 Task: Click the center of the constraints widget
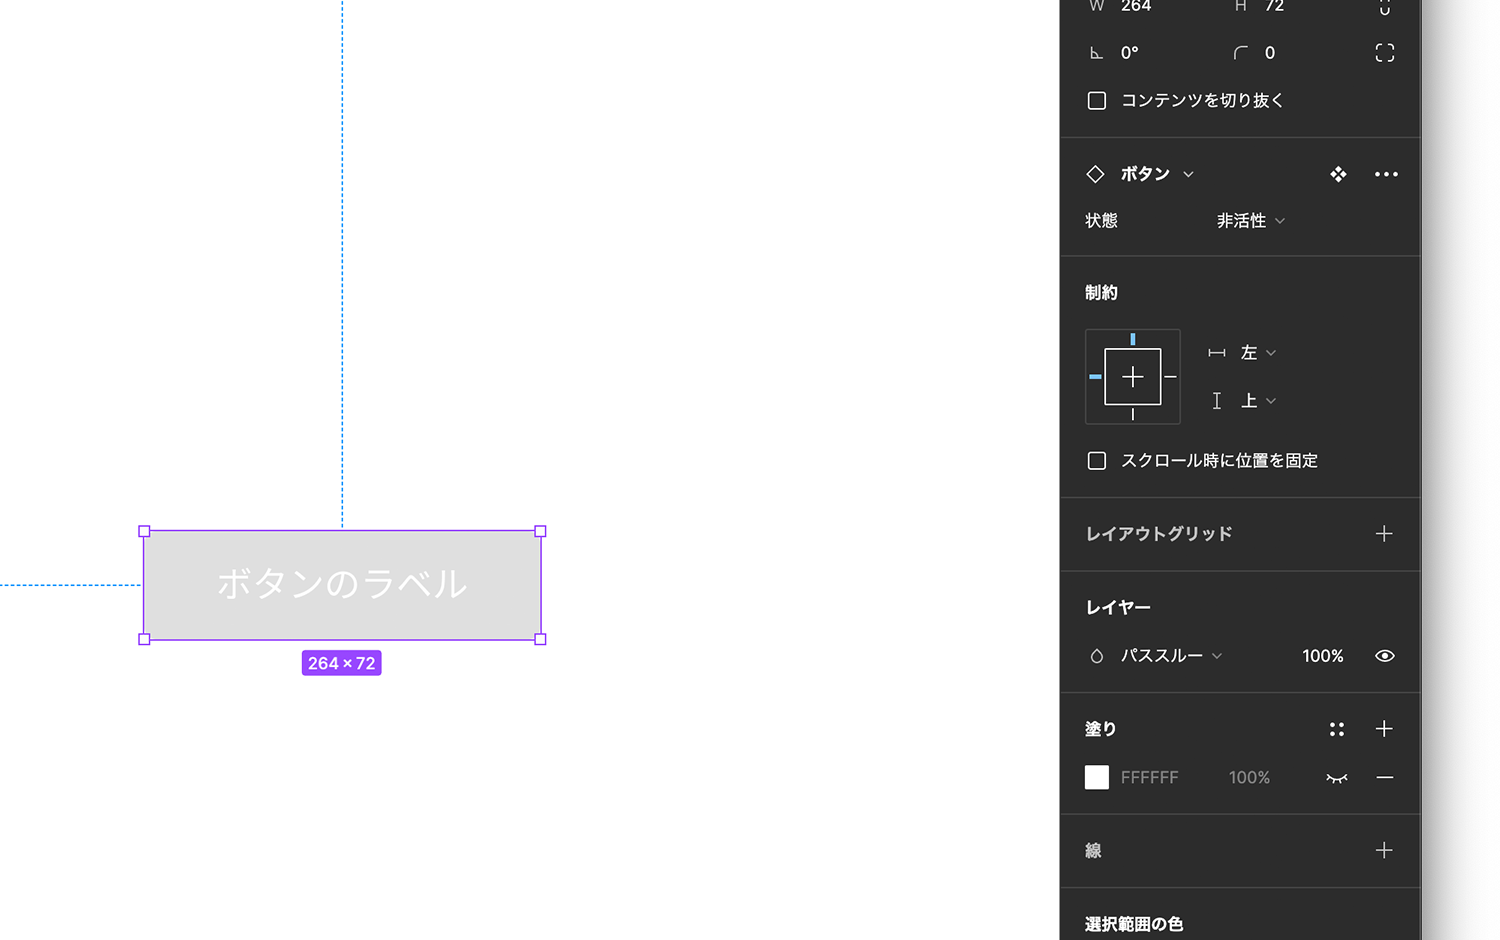1133,377
